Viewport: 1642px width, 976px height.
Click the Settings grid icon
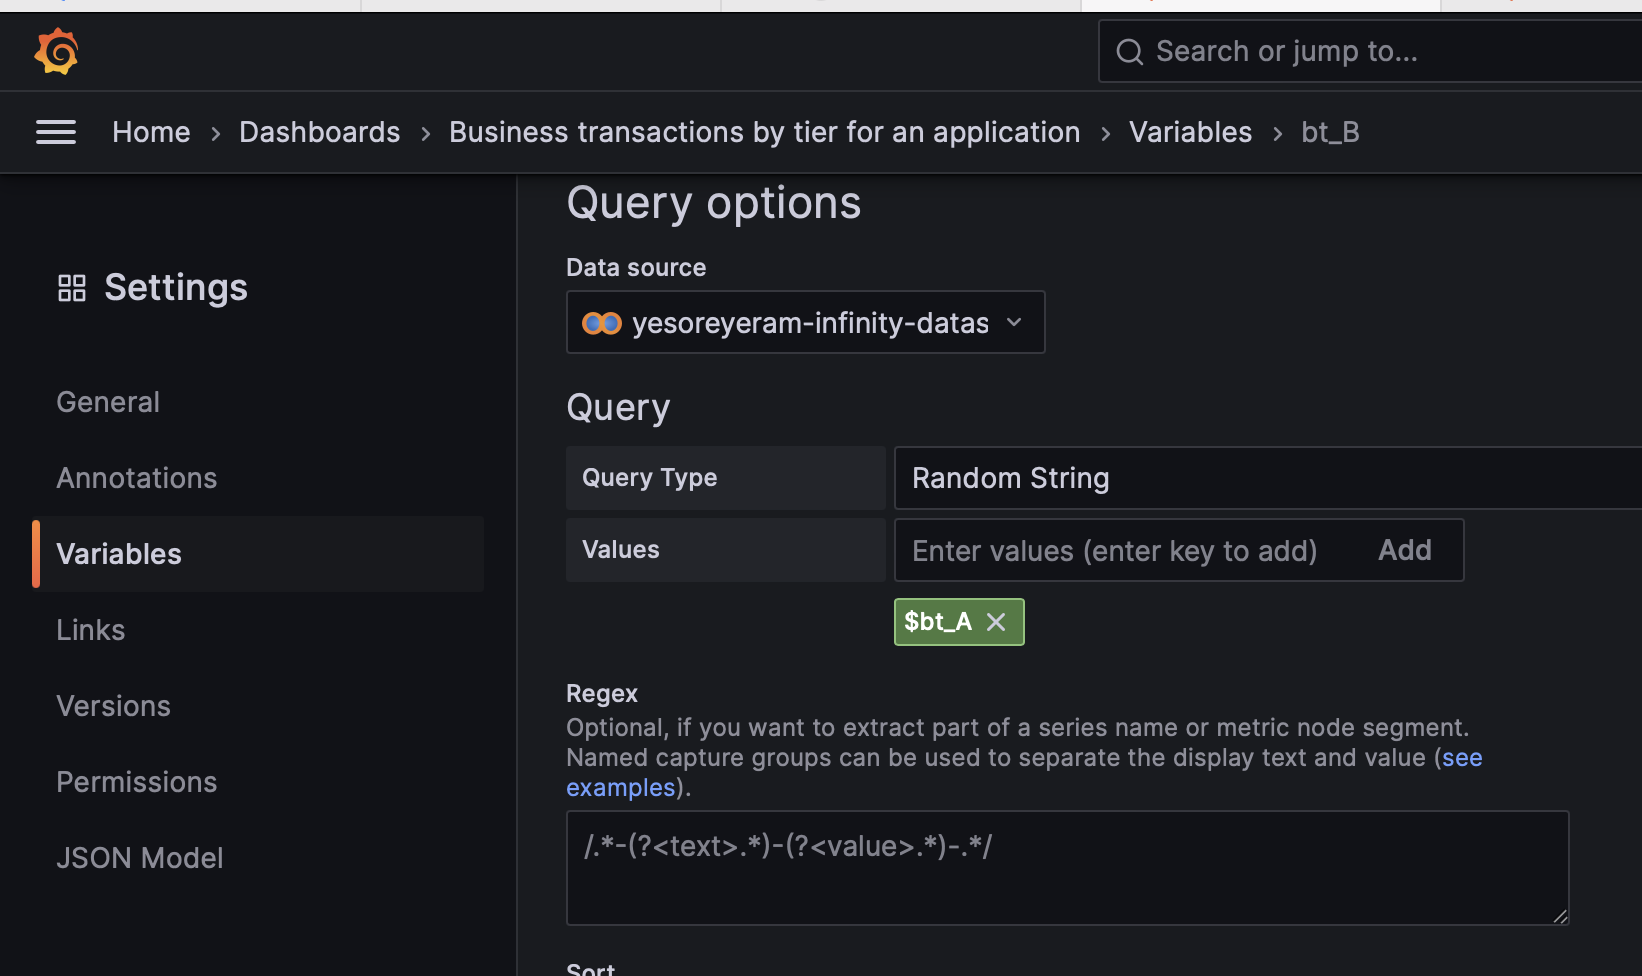(72, 288)
